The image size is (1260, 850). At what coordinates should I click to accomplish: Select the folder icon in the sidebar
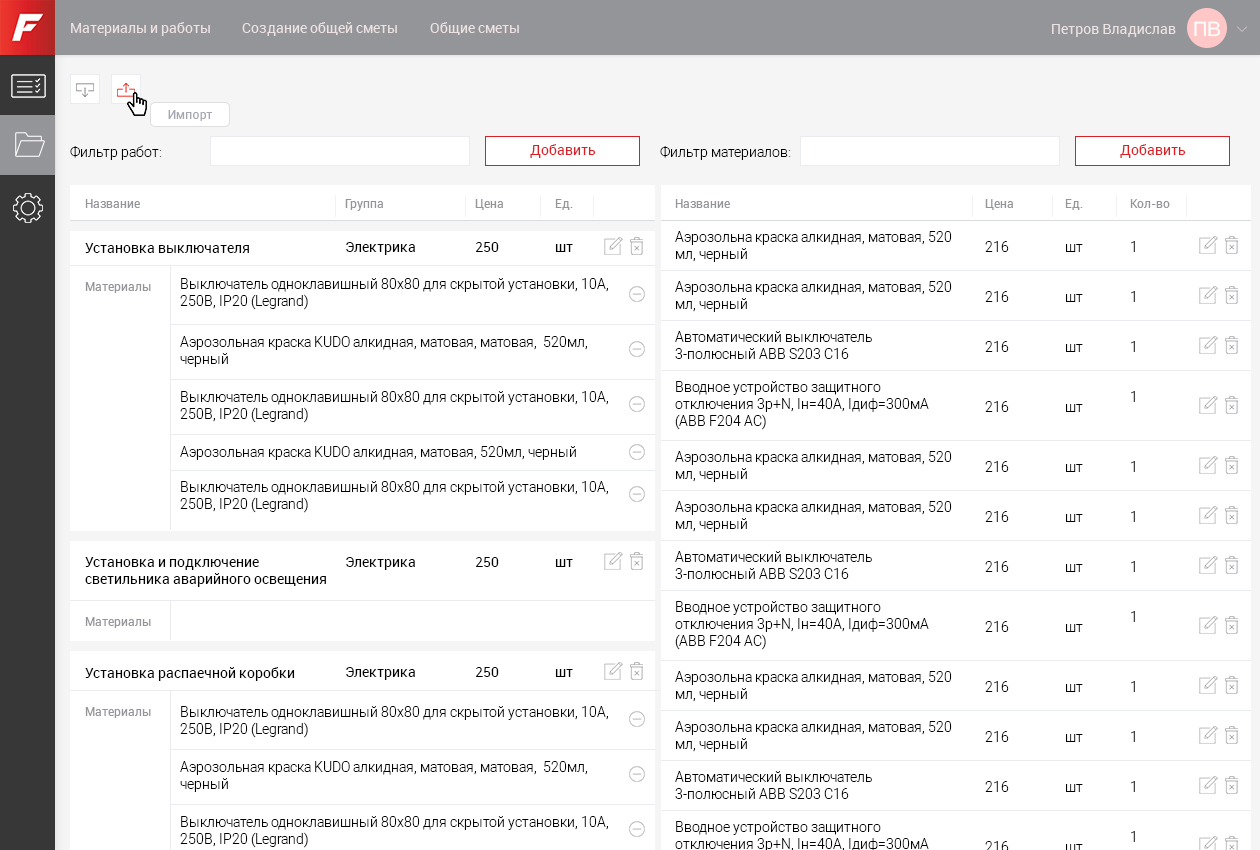pos(27,145)
